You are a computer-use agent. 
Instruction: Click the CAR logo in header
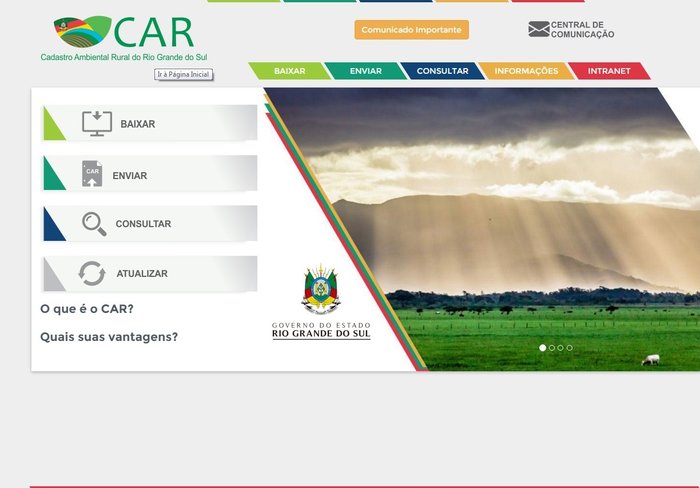(x=124, y=37)
